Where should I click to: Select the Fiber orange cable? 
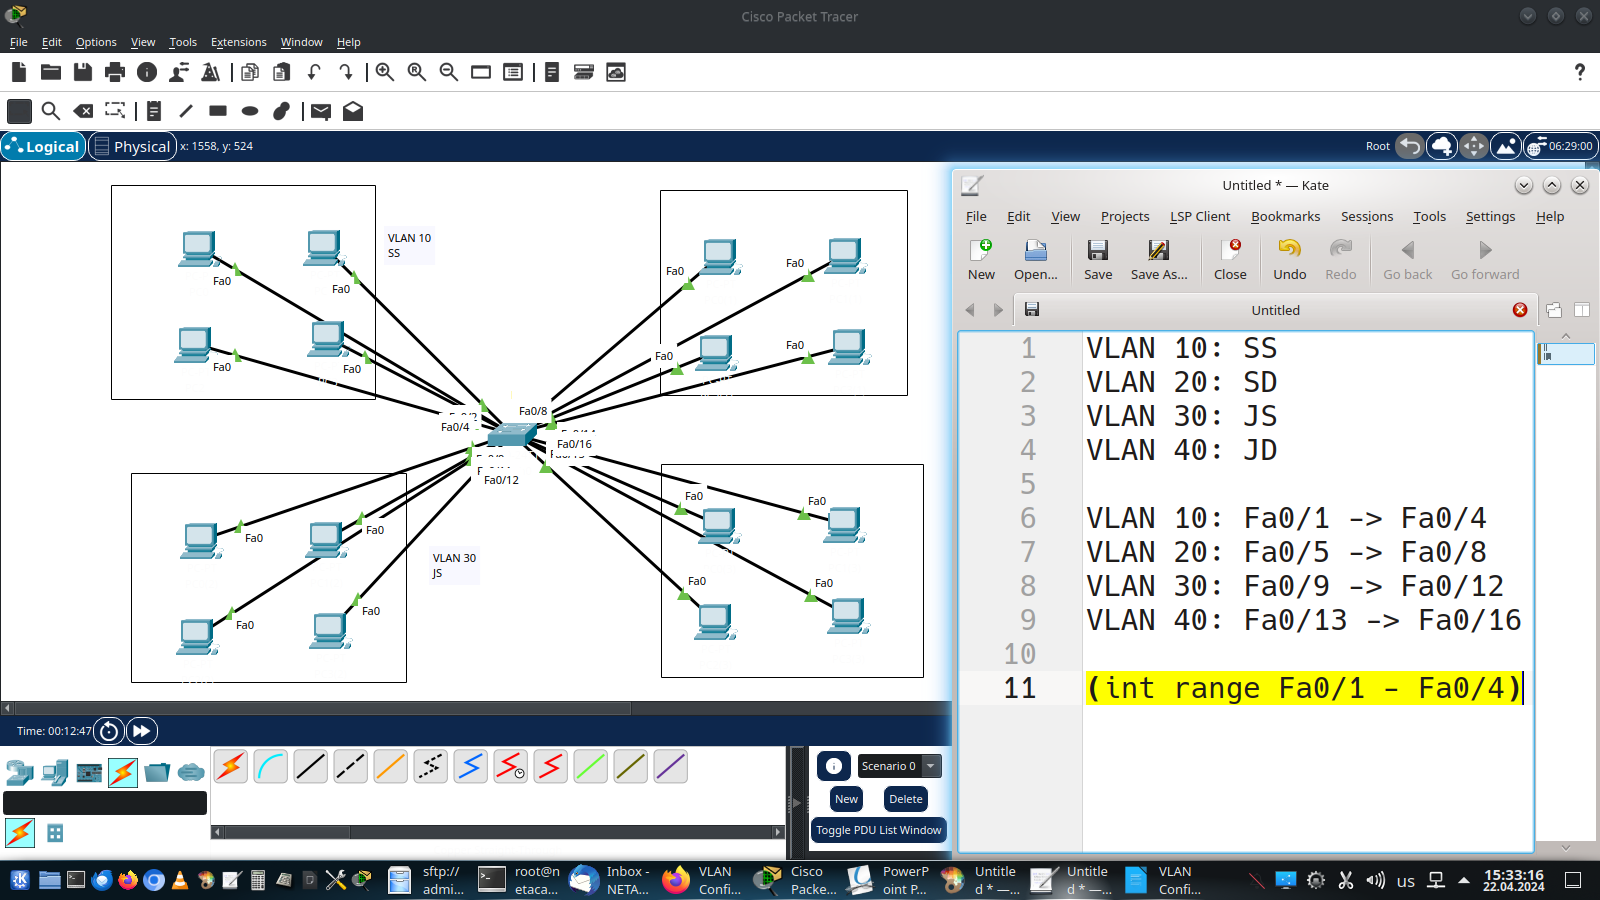click(x=391, y=767)
